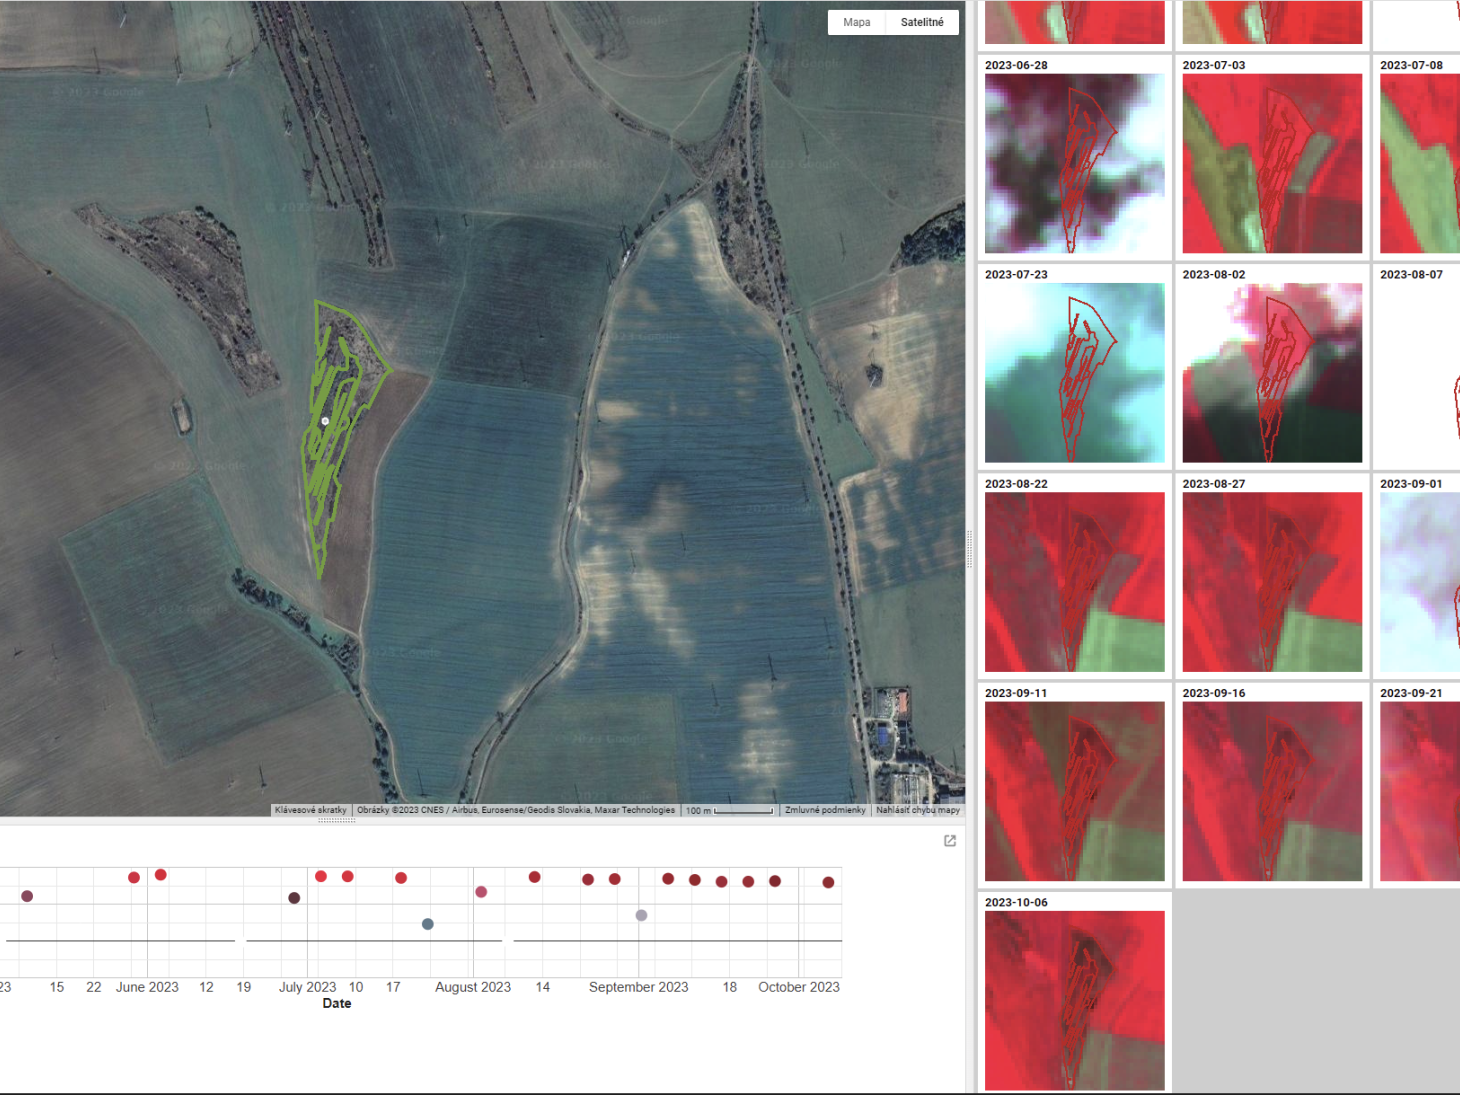Open the Klávesové skratky link

coord(310,810)
